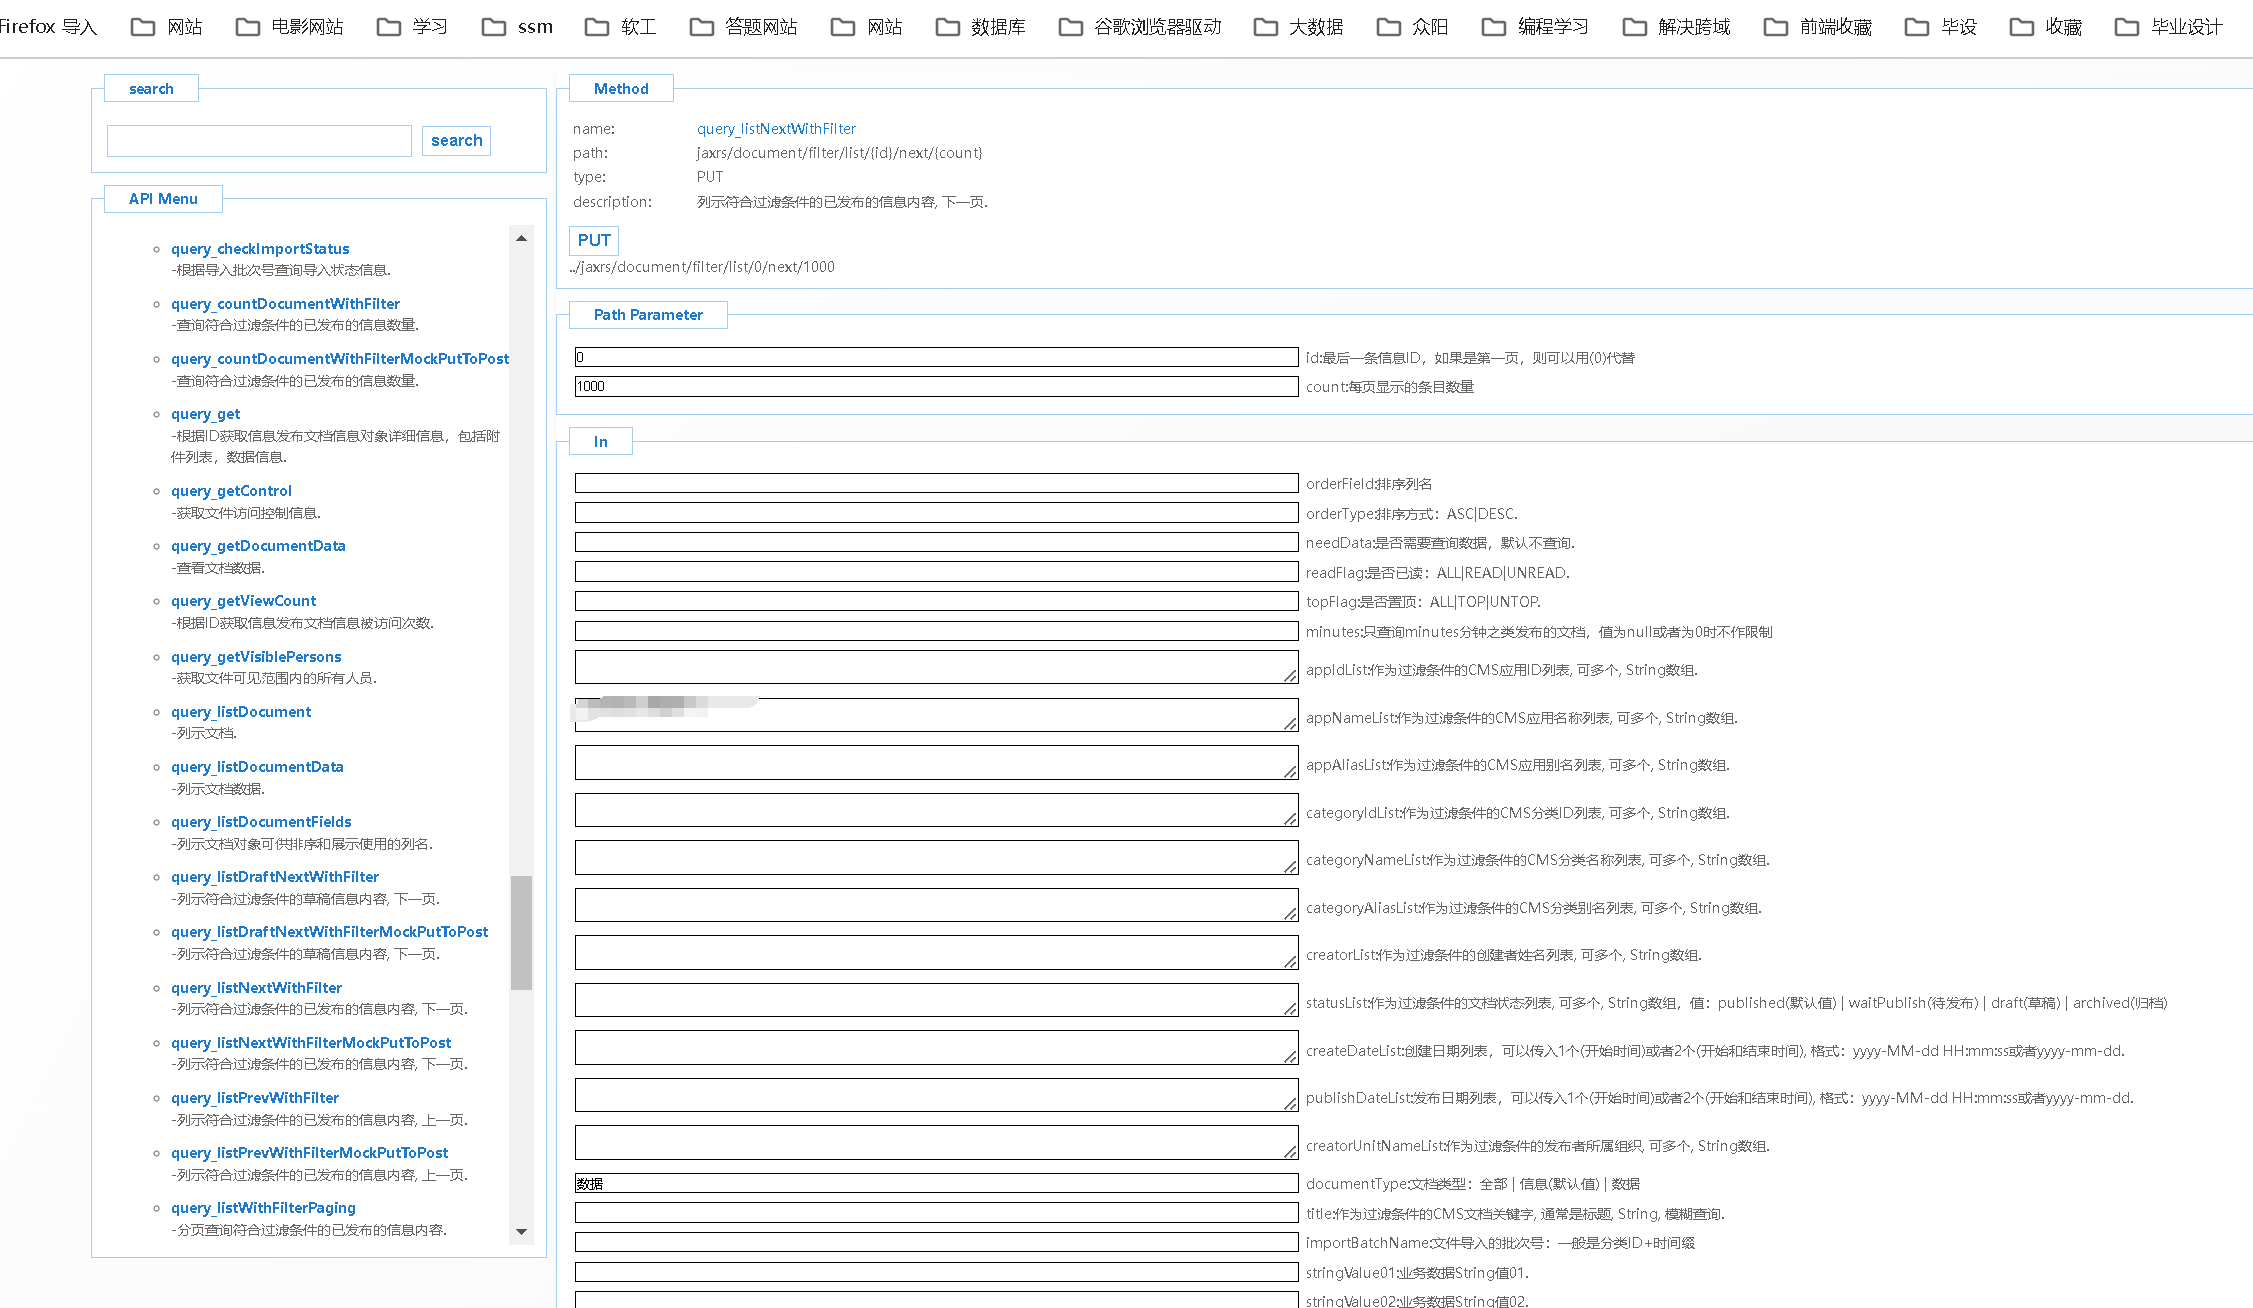Open the 大数据 bookmark folder
2253x1308 pixels.
(1299, 27)
